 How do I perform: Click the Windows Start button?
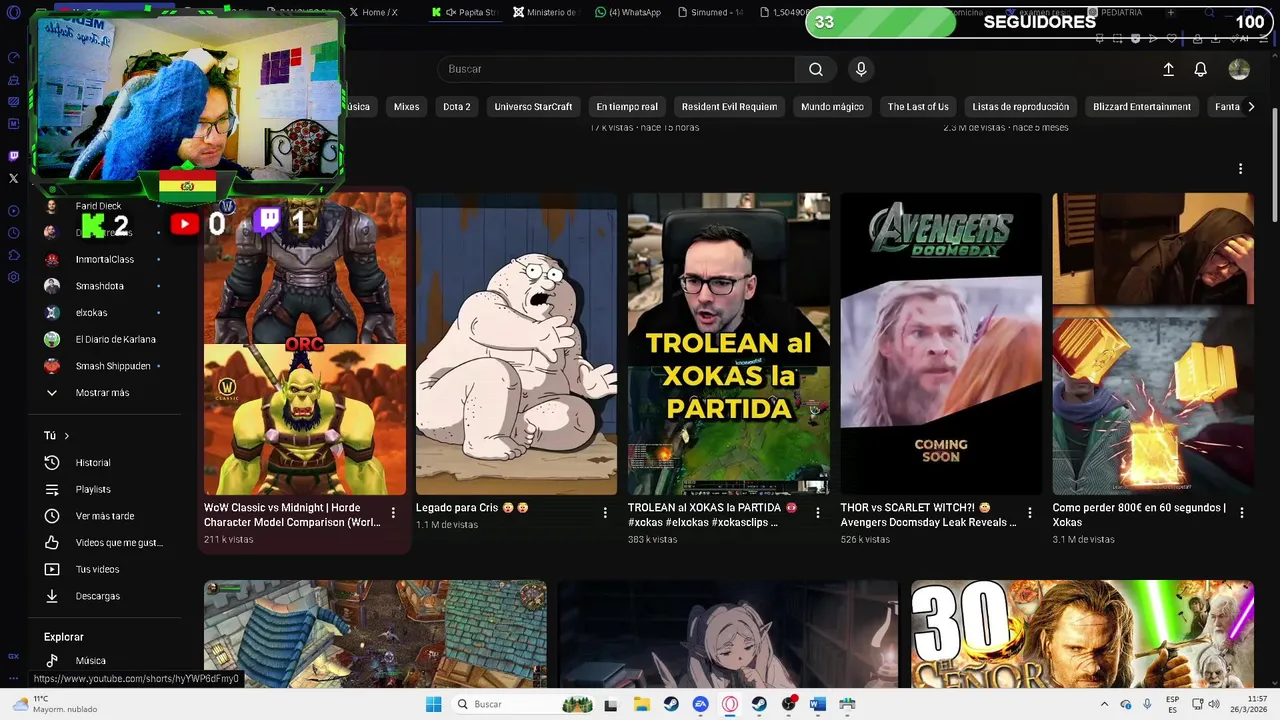point(433,704)
